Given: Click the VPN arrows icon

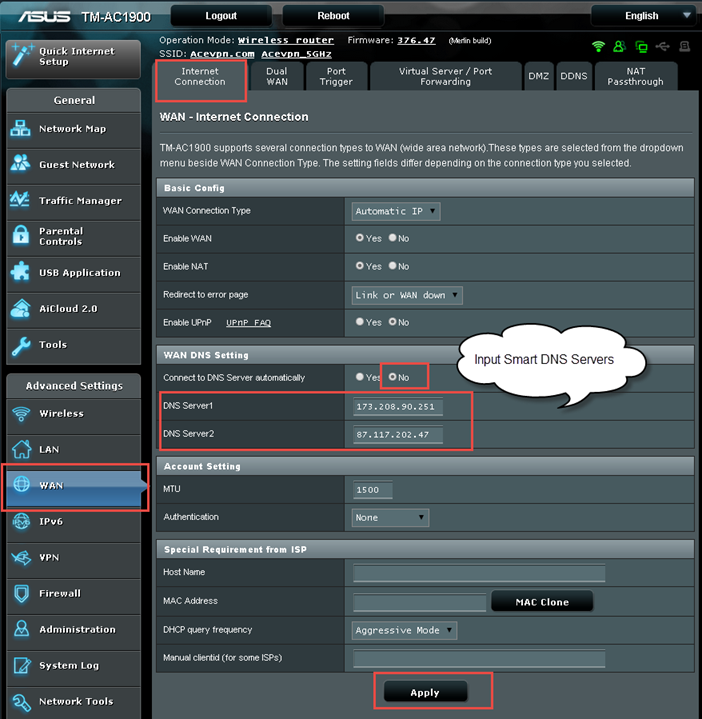Looking at the screenshot, I should 21,558.
